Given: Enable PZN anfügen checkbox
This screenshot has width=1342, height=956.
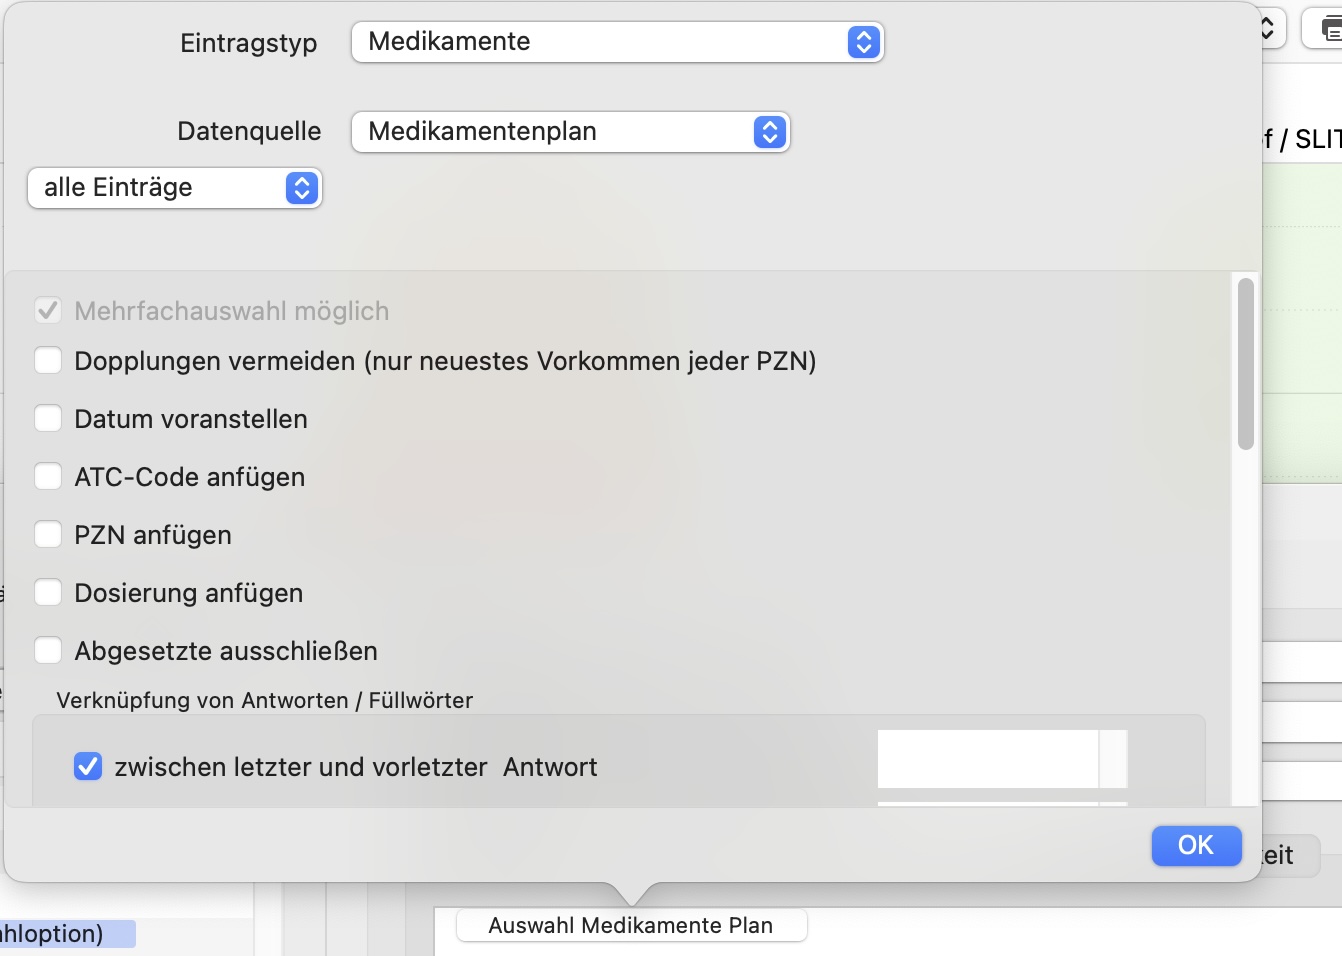Looking at the screenshot, I should pos(48,534).
